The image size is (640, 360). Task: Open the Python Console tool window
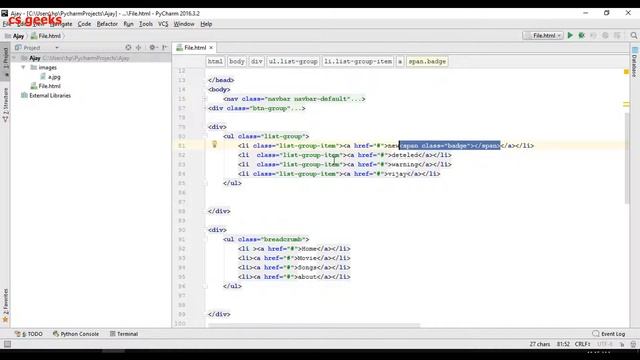tap(76, 334)
